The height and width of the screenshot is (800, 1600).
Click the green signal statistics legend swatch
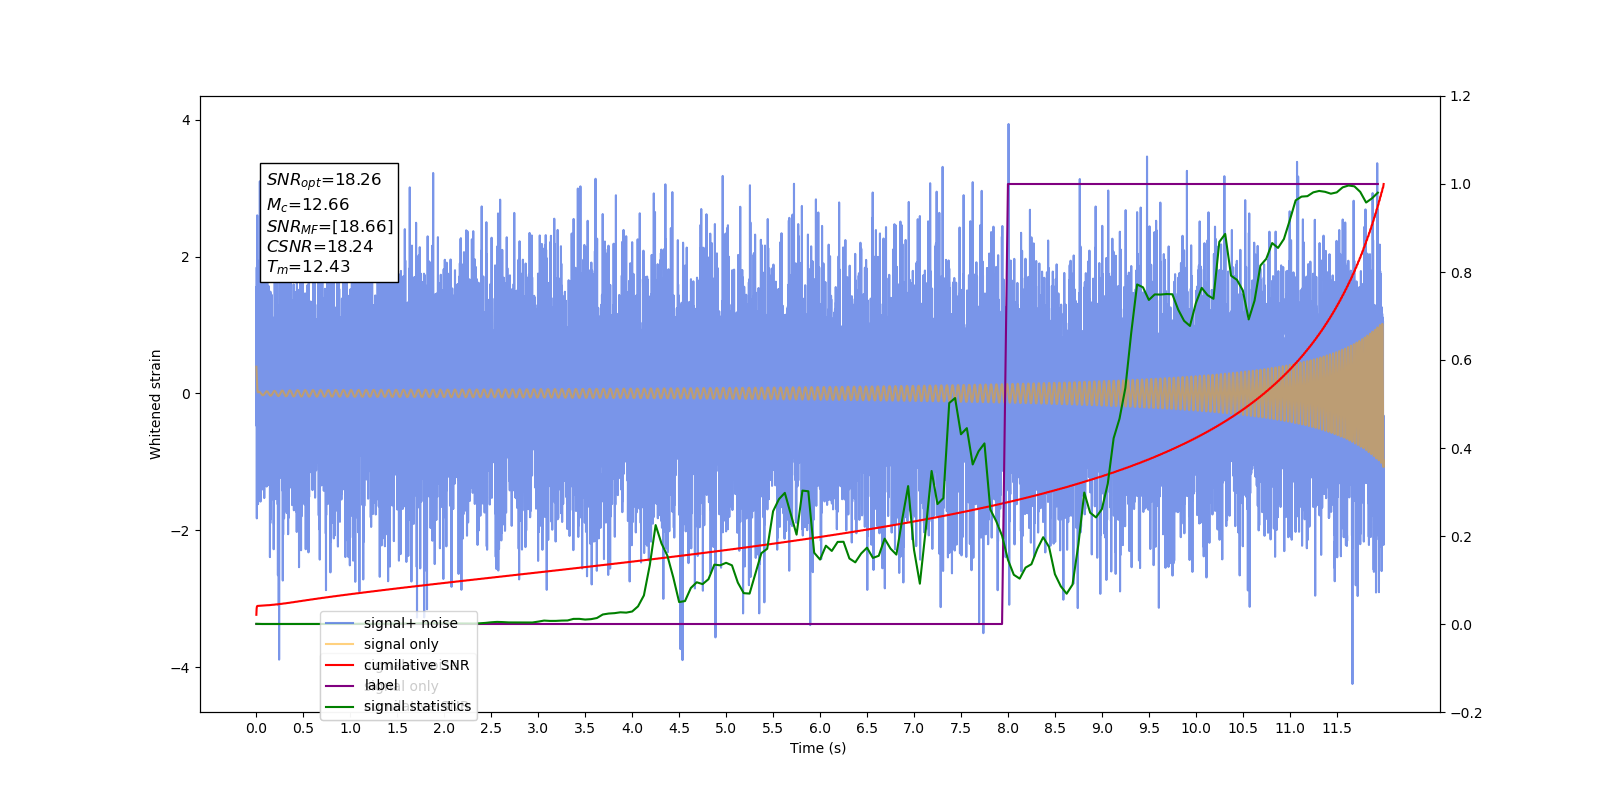[340, 706]
